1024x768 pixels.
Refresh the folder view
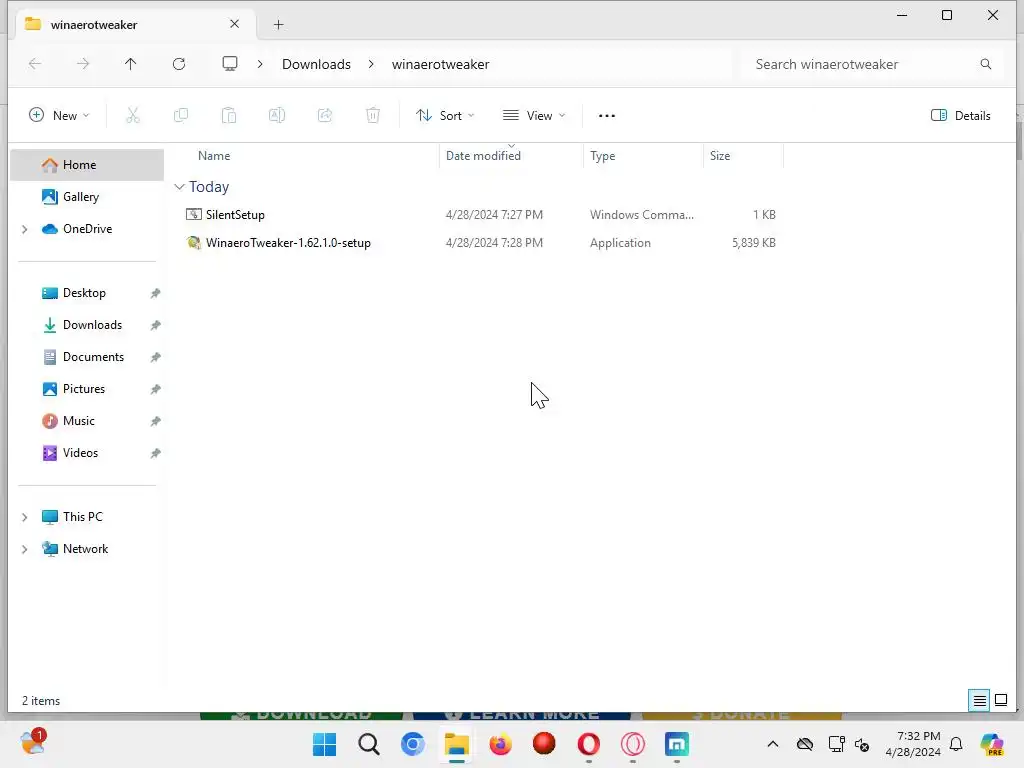click(x=179, y=64)
